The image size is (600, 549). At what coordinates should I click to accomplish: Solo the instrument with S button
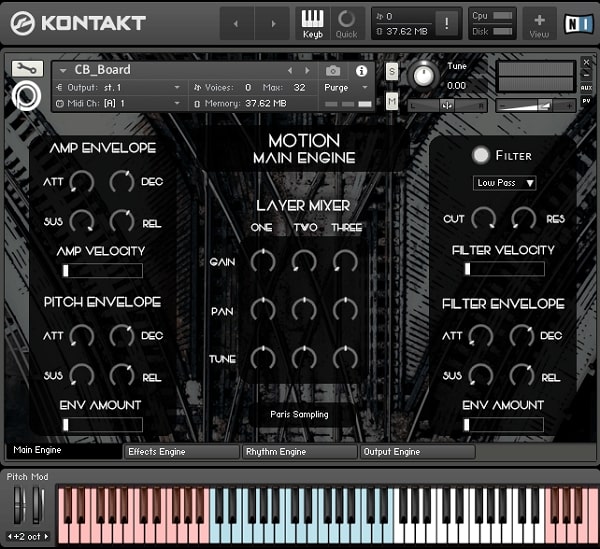click(391, 71)
